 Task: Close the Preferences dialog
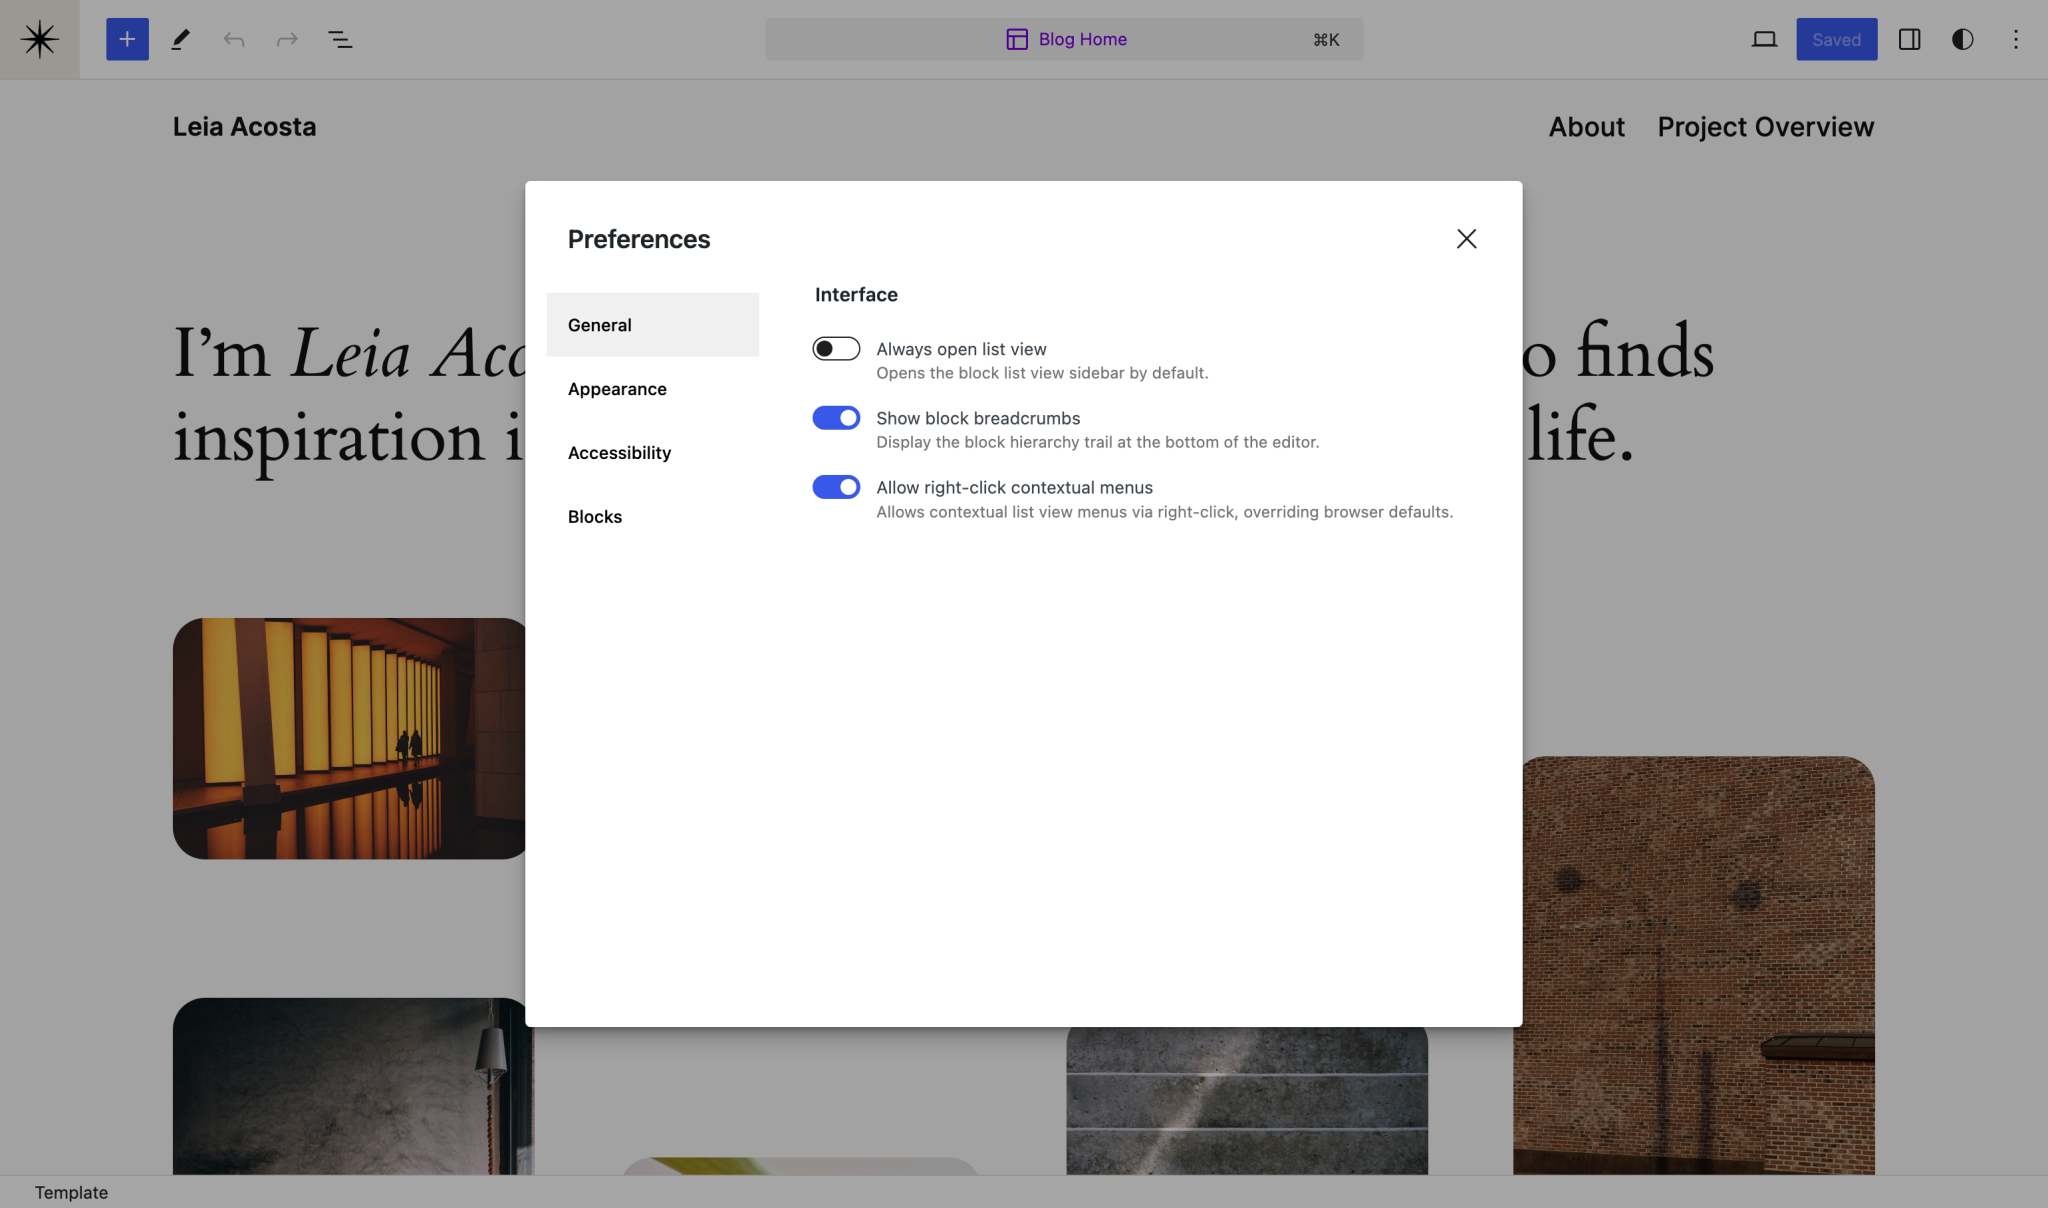click(x=1467, y=239)
